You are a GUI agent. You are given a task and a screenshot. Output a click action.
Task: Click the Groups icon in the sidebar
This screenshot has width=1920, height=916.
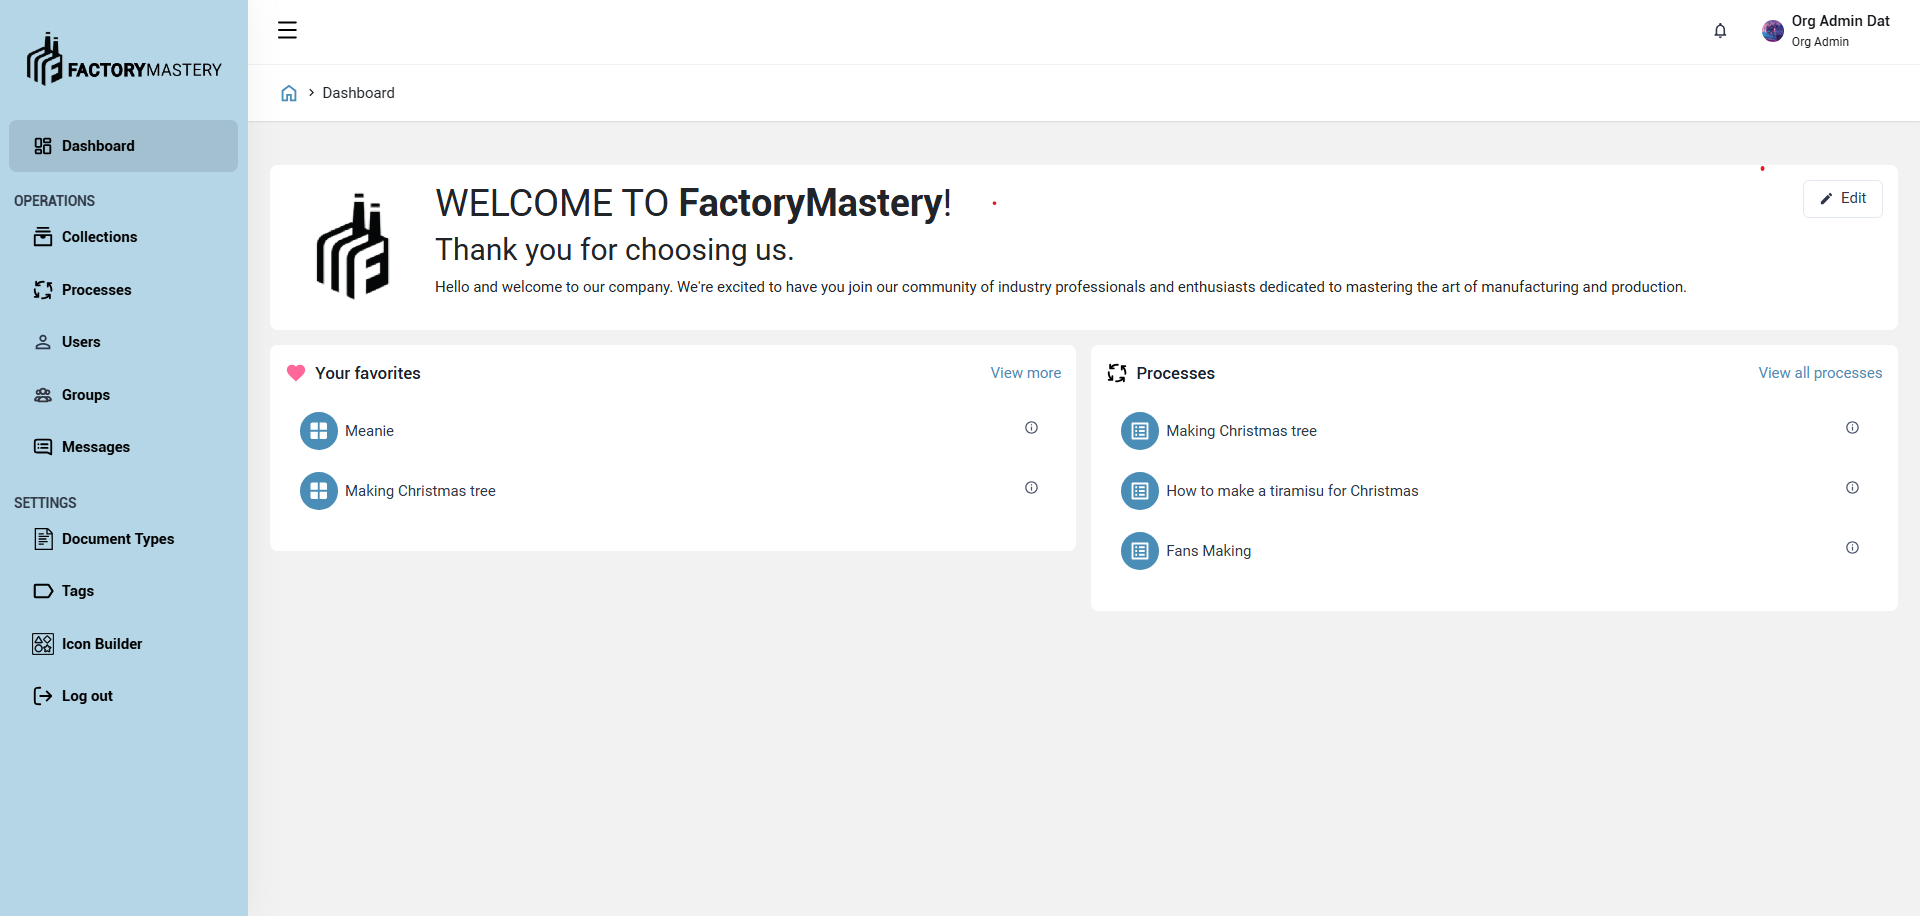coord(42,395)
